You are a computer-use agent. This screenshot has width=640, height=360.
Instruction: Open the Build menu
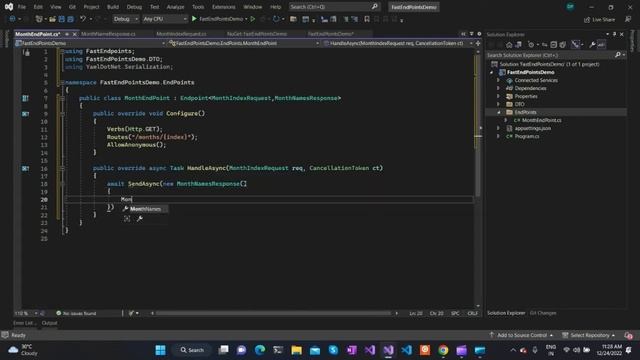[x=113, y=7]
